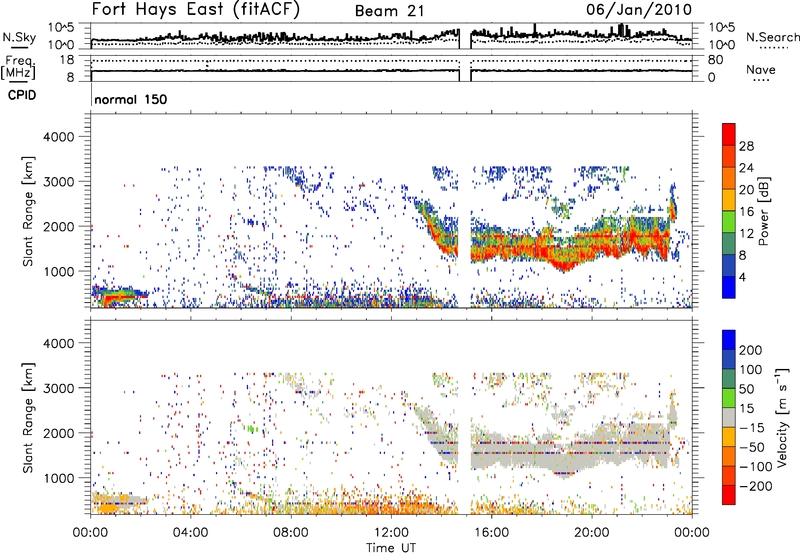Image resolution: width=800 pixels, height=554 pixels.
Task: Click the 'N.Sky' legend label
Action: point(19,37)
